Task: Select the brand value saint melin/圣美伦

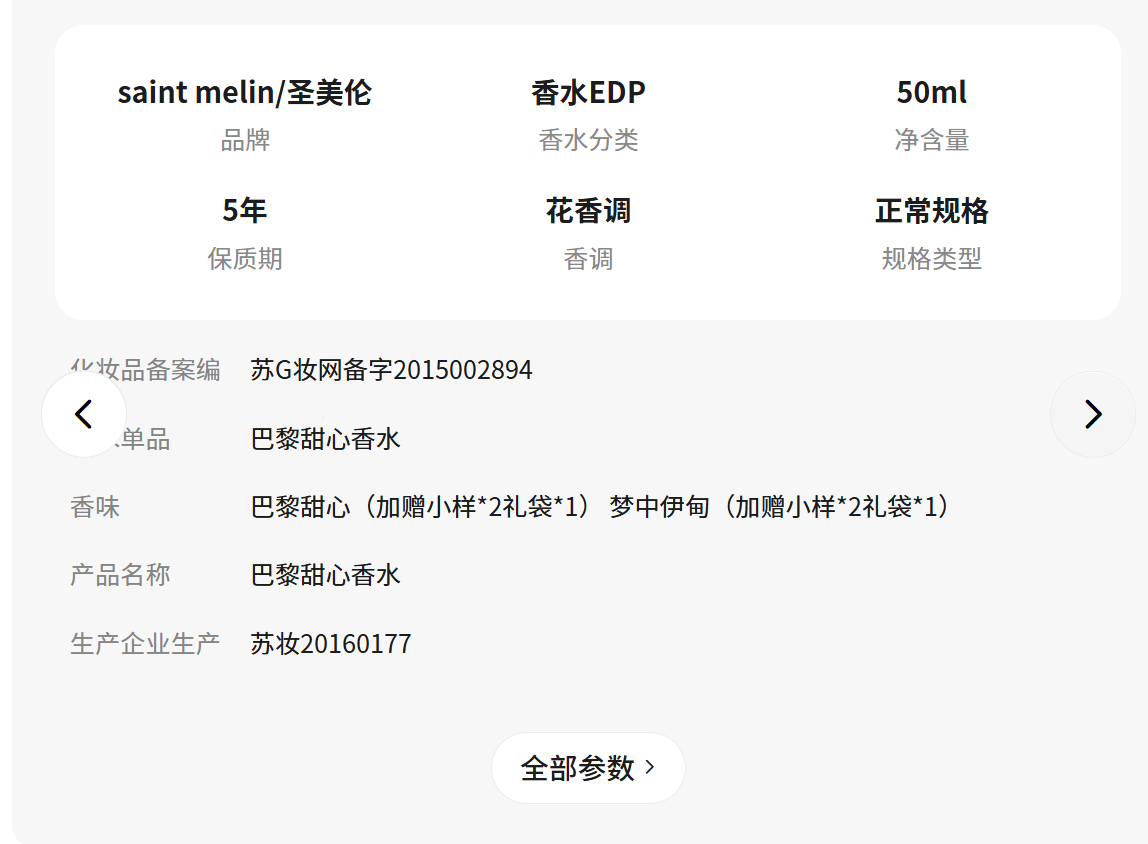Action: tap(245, 93)
